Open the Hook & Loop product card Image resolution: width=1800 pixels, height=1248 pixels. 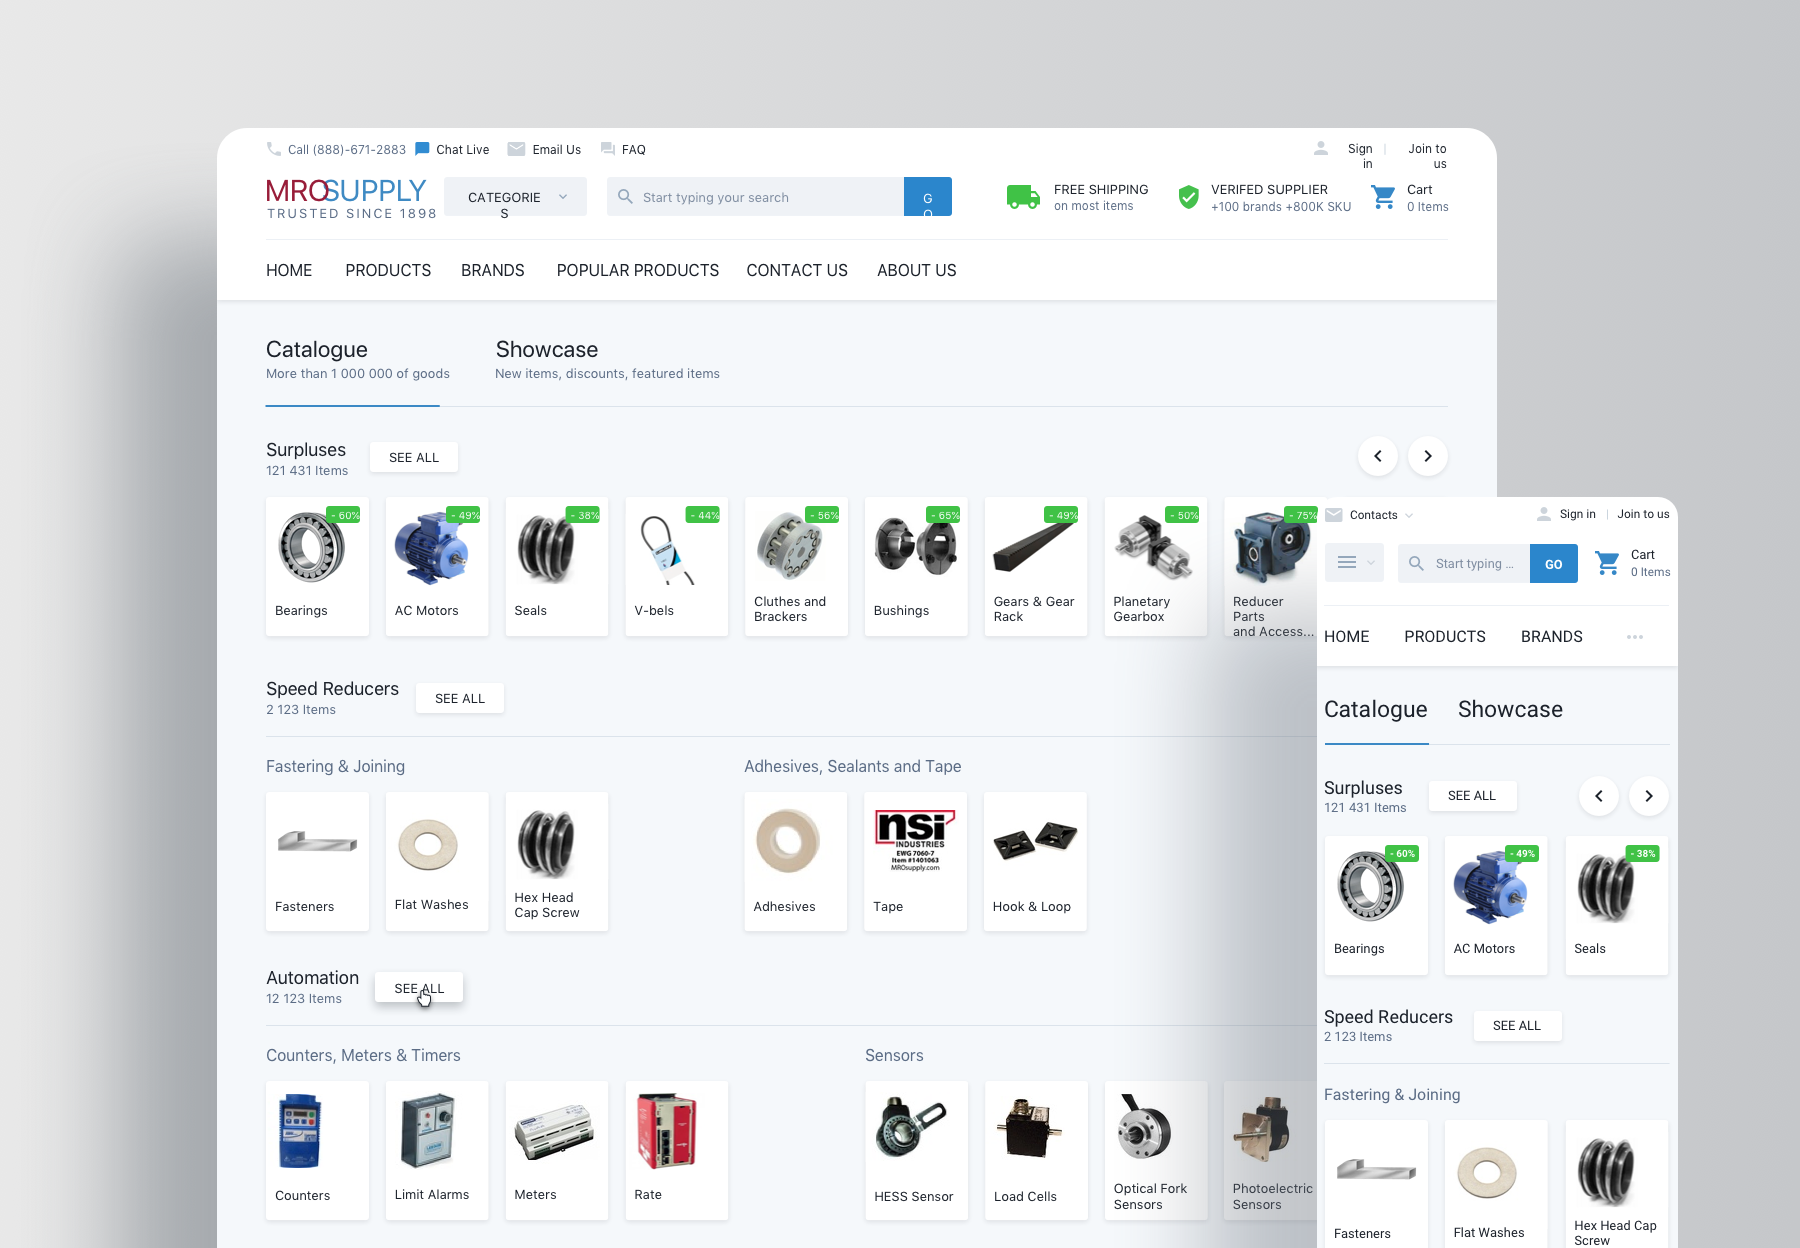pos(1035,861)
